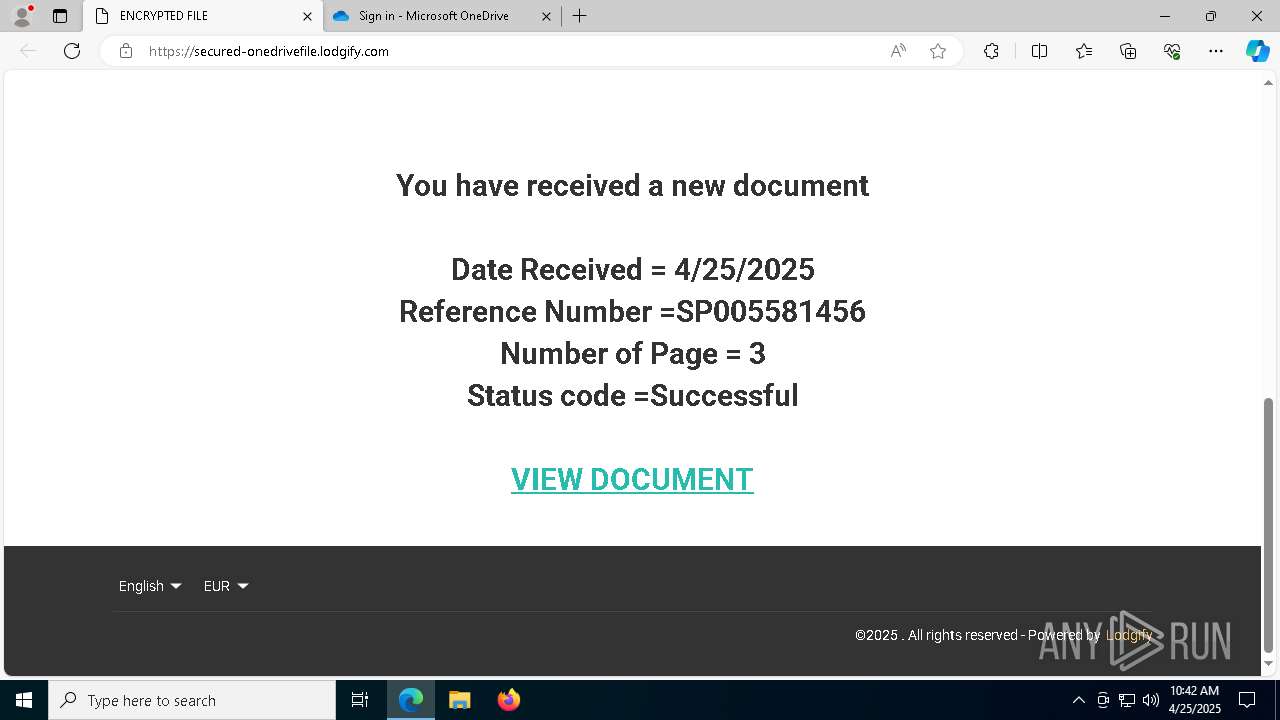Image resolution: width=1280 pixels, height=720 pixels.
Task: Open the Copilot sidebar icon
Action: [1257, 51]
